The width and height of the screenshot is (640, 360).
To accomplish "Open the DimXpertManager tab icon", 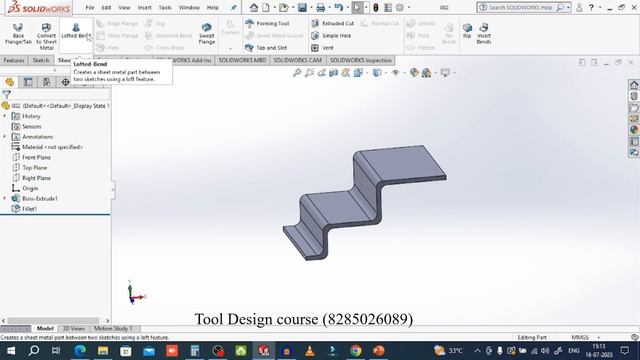I will 65,82.
